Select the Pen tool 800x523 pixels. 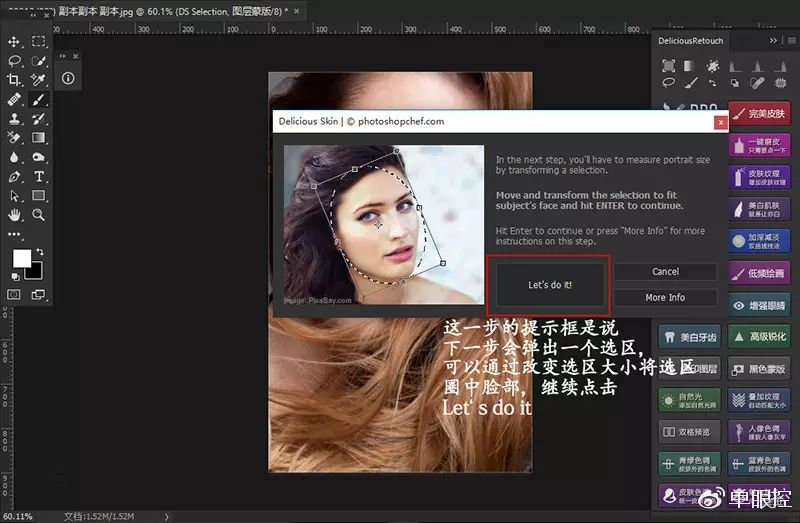[x=14, y=177]
